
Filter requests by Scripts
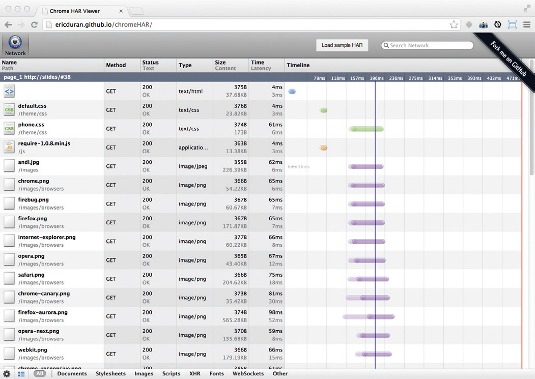pyautogui.click(x=171, y=374)
